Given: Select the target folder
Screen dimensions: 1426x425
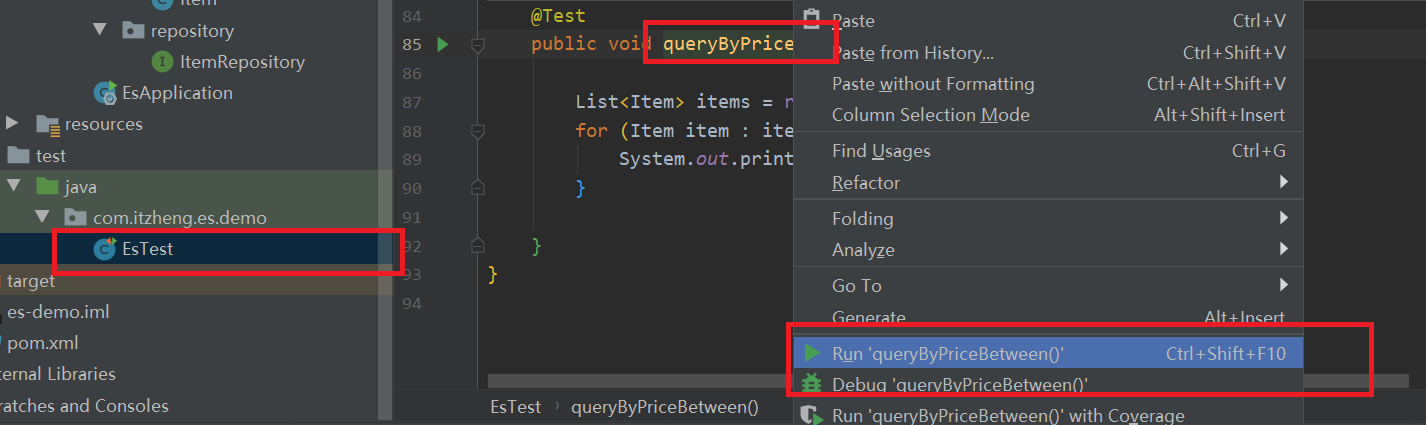Looking at the screenshot, I should [x=31, y=281].
